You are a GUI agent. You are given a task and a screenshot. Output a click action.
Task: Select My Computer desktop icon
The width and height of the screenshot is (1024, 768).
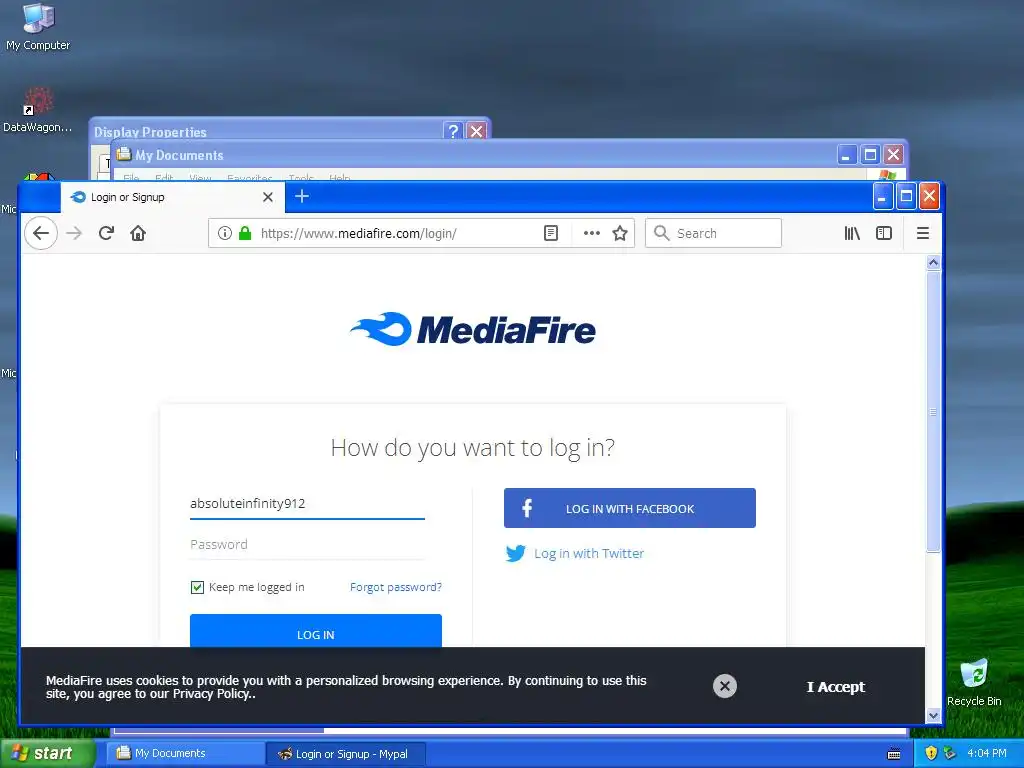(38, 27)
